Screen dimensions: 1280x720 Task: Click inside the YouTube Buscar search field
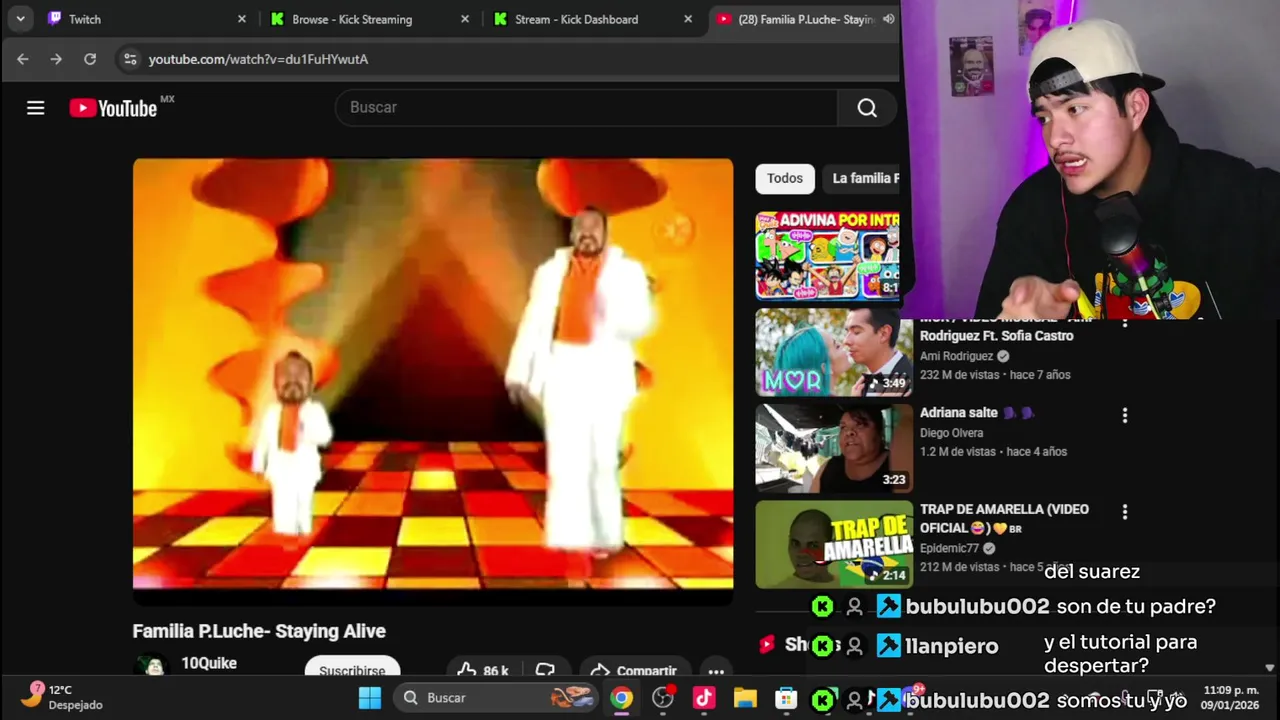[586, 107]
